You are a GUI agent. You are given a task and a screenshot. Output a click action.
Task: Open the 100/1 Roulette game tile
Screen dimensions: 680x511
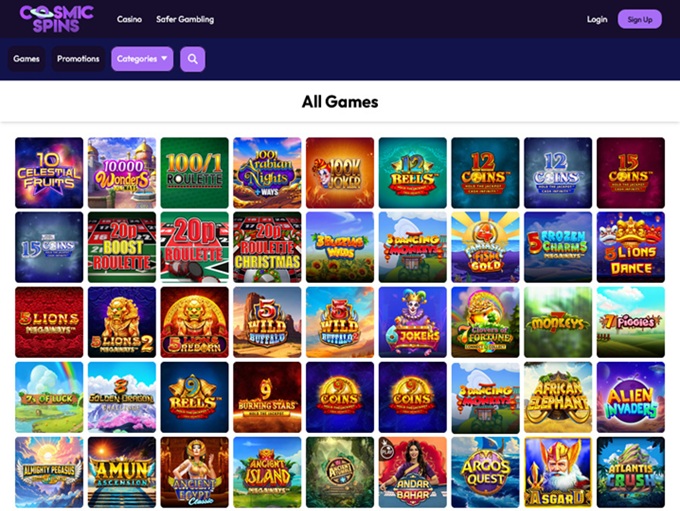(x=194, y=173)
